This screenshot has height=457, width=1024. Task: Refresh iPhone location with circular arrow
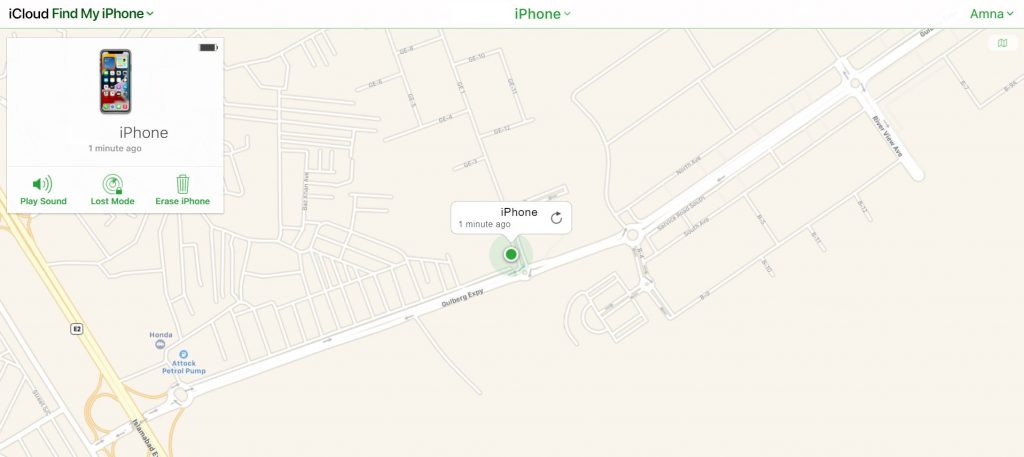tap(556, 218)
